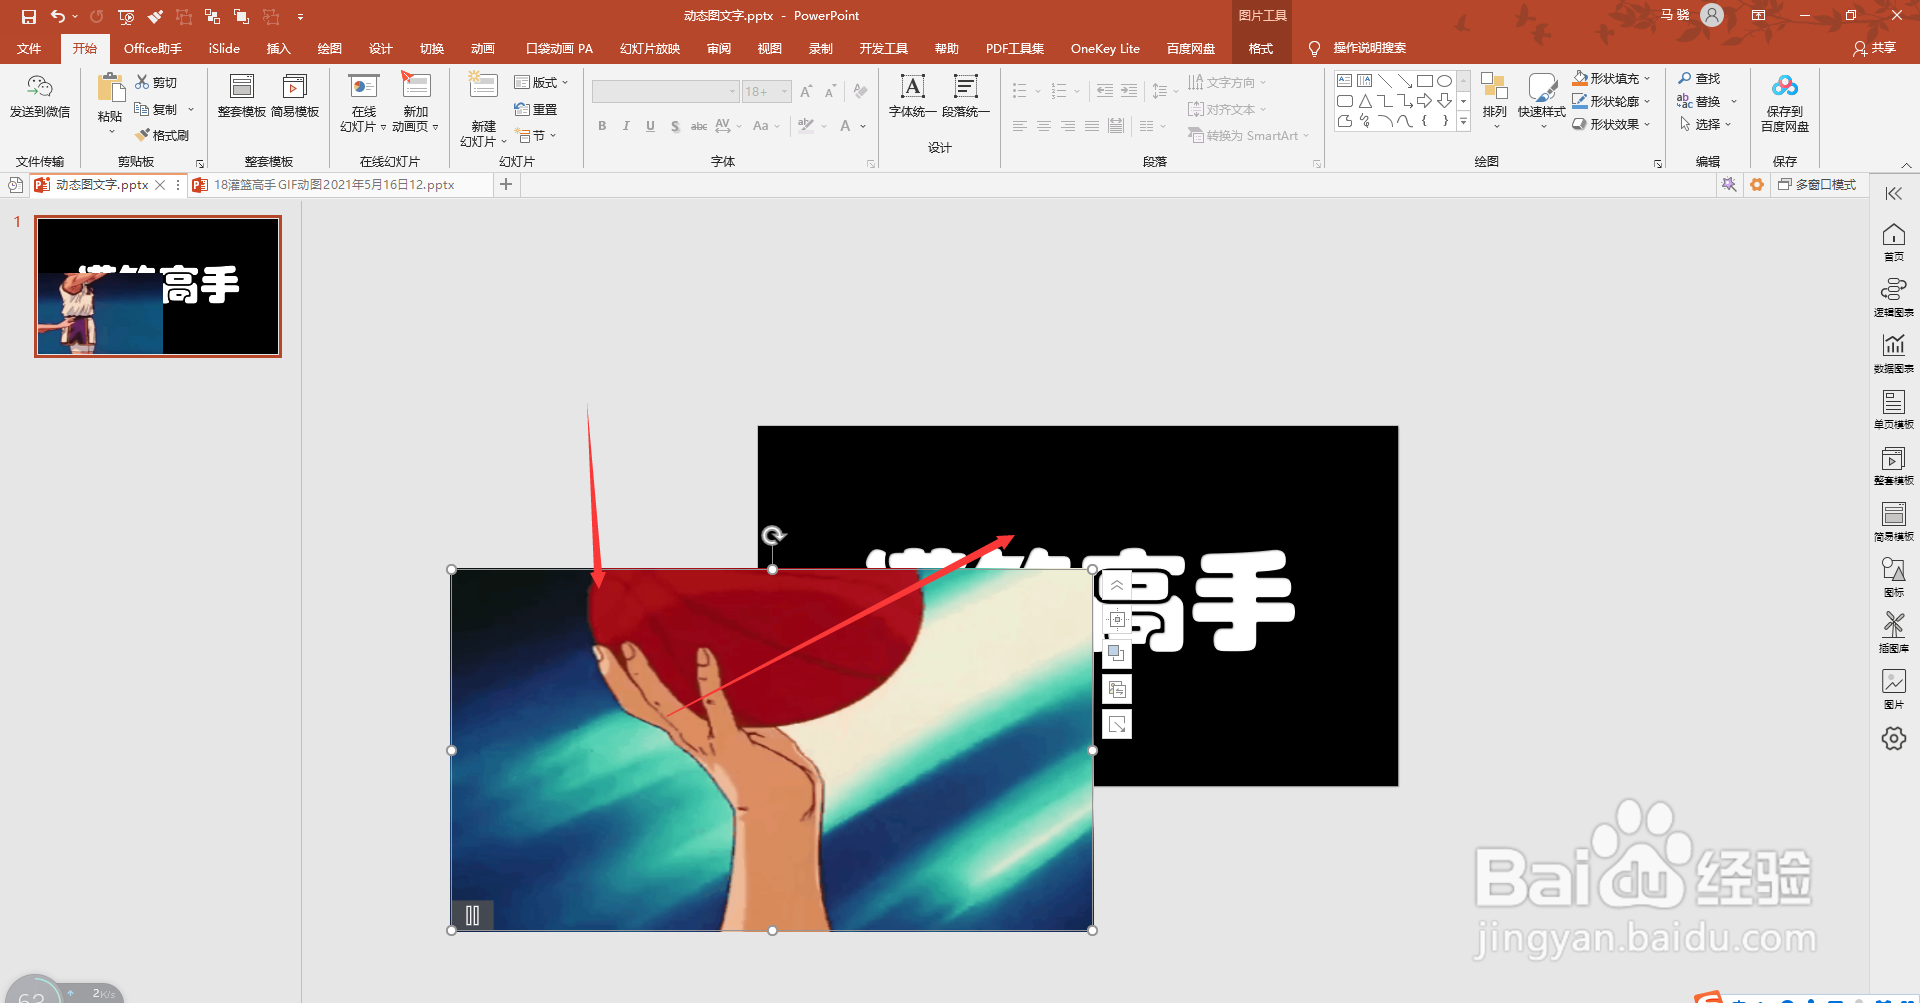The height and width of the screenshot is (1003, 1920).
Task: Toggle Bold formatting
Action: click(602, 126)
